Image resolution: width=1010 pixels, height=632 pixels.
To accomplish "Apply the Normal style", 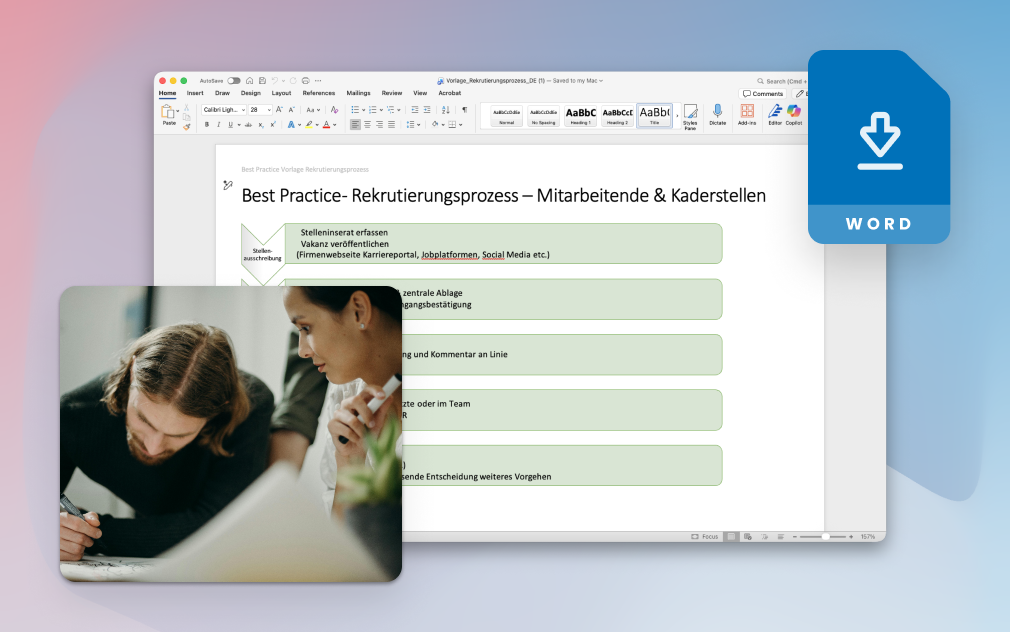I will pos(506,116).
